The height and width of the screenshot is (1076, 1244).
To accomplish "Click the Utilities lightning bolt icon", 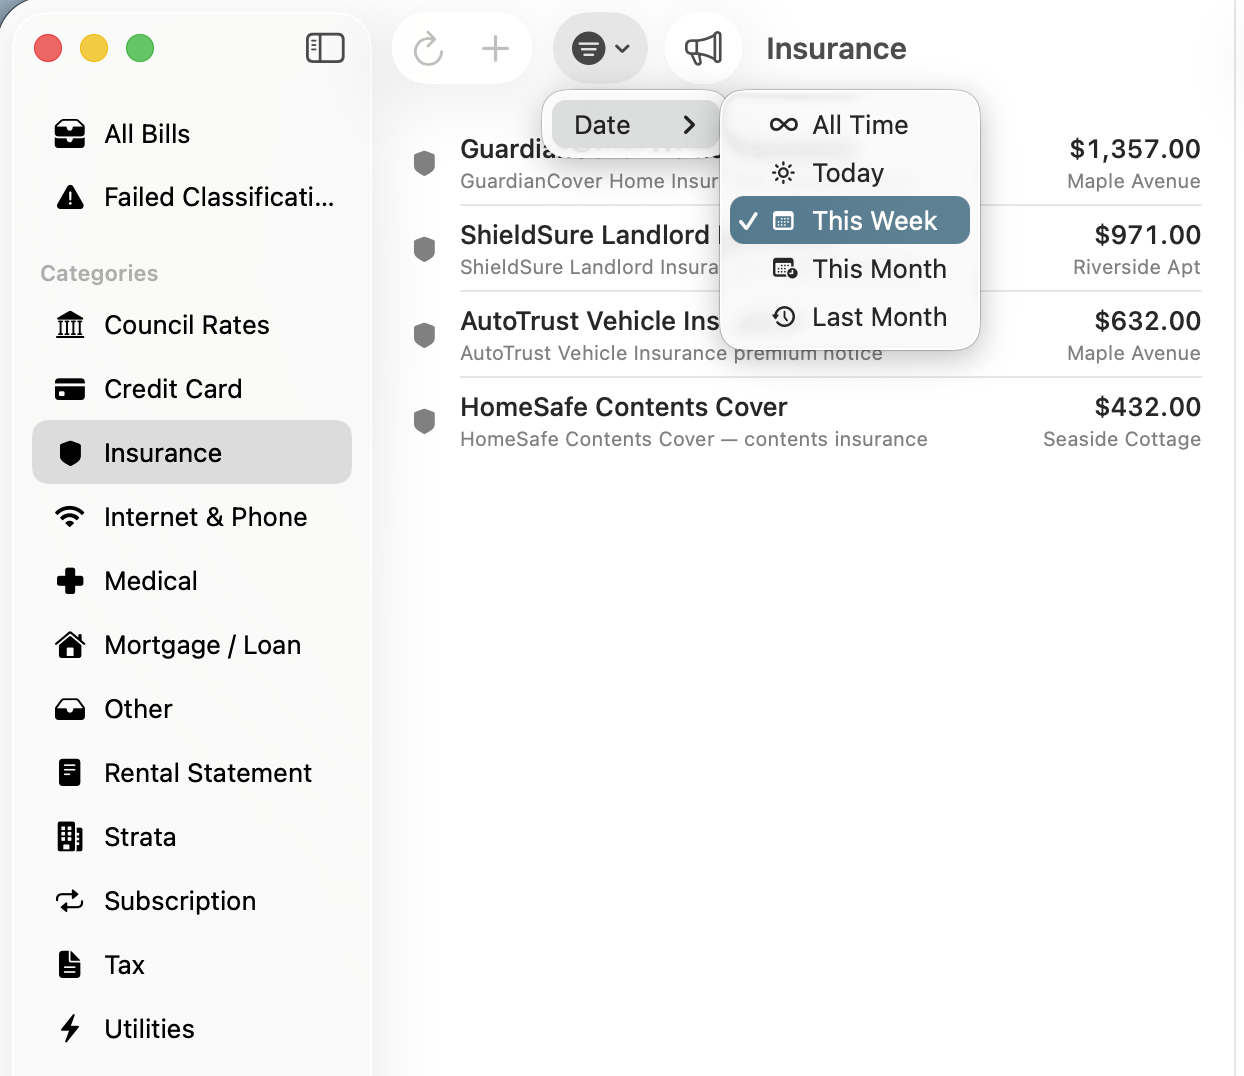I will [70, 1029].
